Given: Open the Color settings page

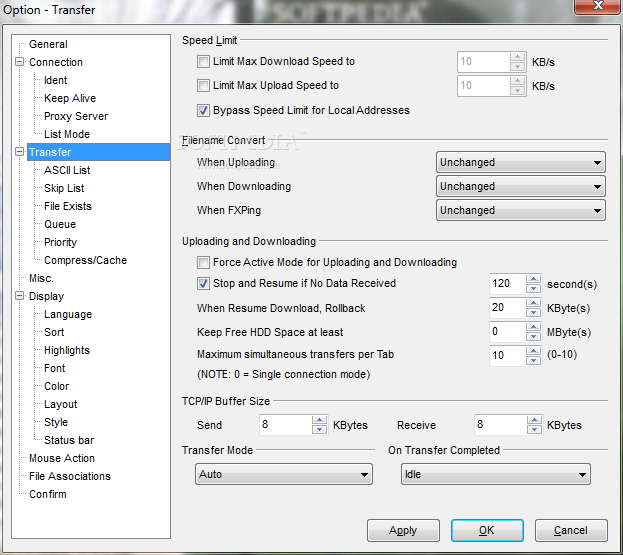Looking at the screenshot, I should pos(56,386).
